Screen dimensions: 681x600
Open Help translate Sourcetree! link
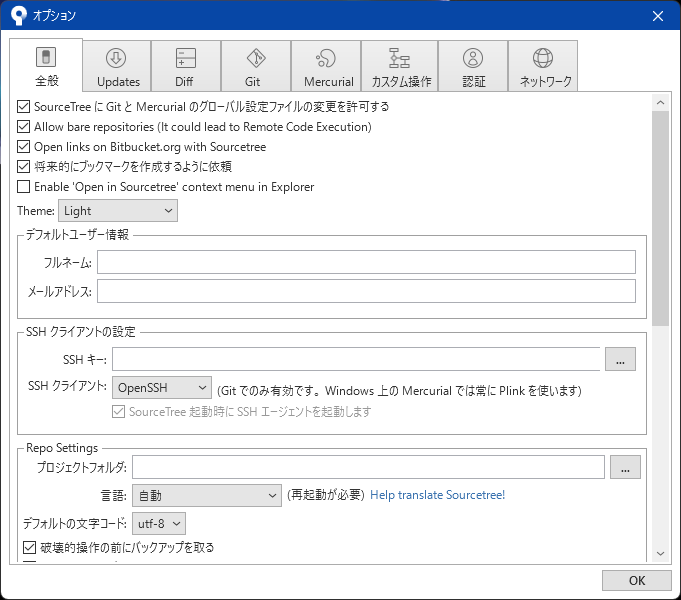(437, 495)
